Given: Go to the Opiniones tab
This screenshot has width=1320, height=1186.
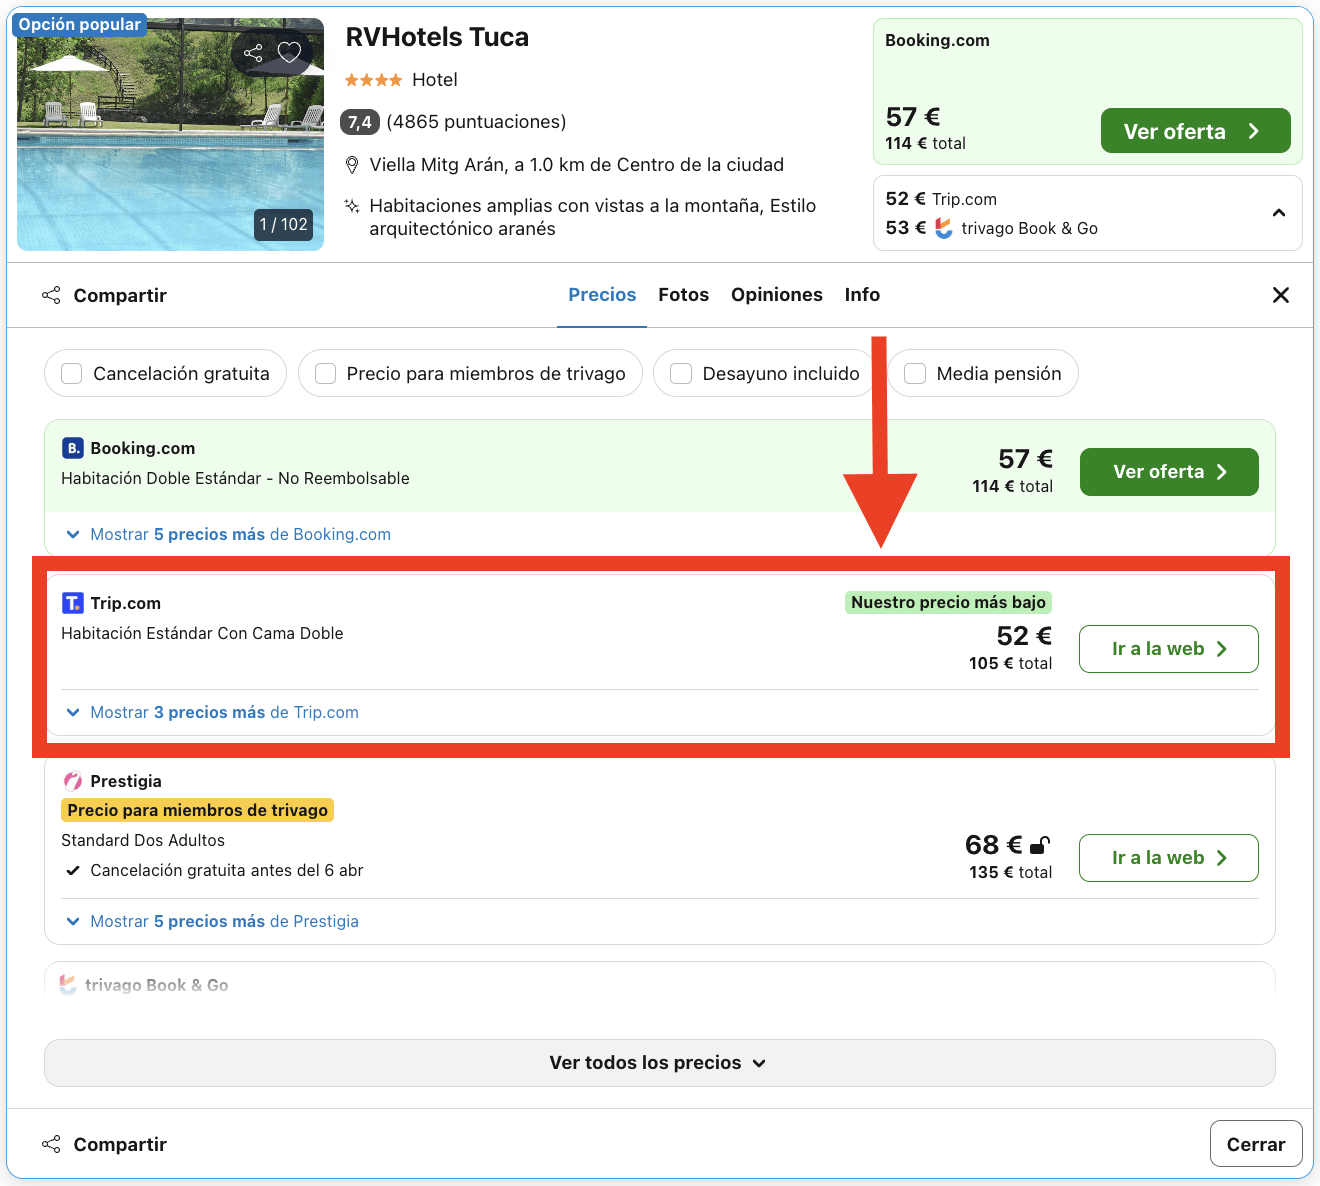Looking at the screenshot, I should pyautogui.click(x=777, y=295).
